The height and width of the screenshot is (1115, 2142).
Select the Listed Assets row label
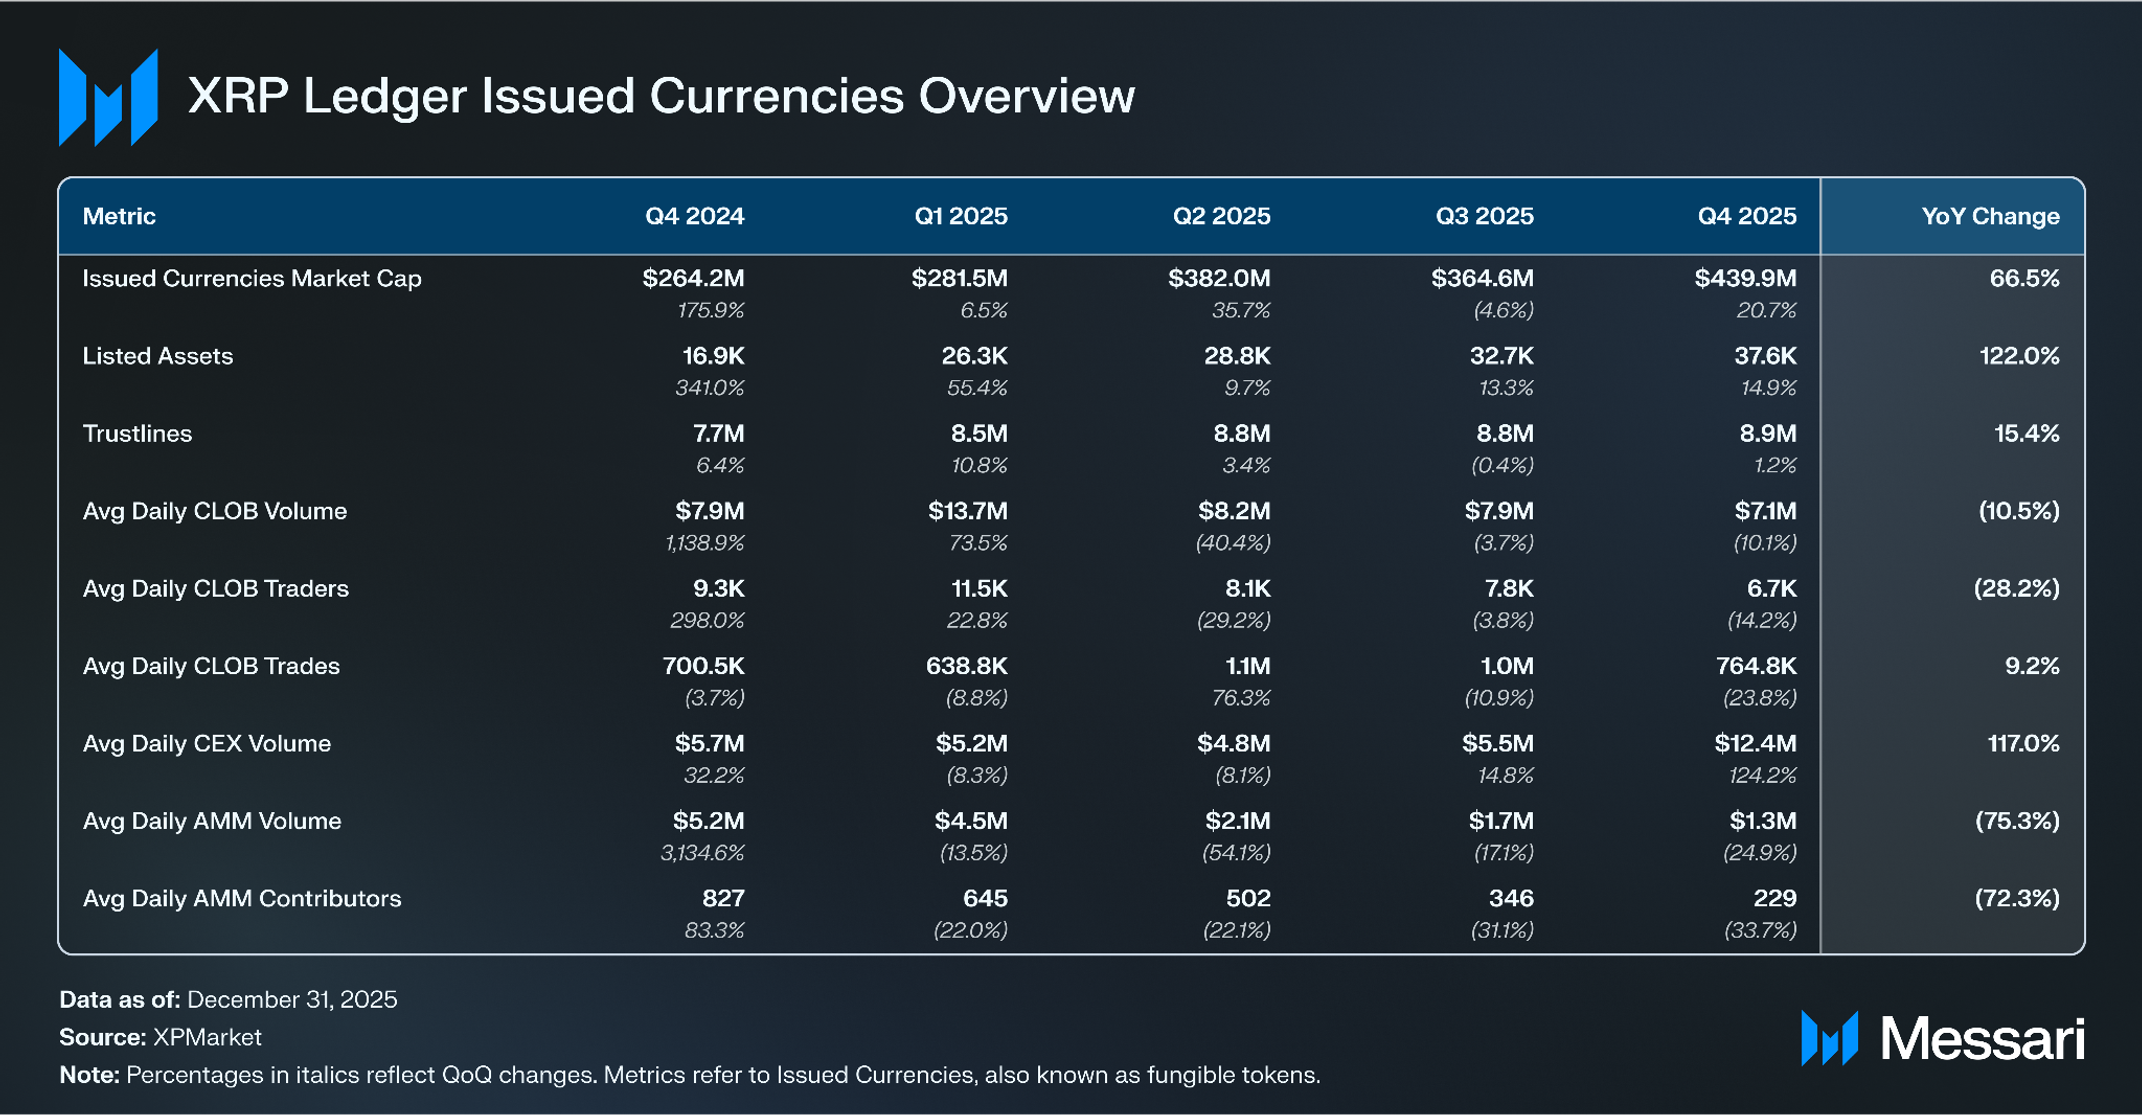[x=158, y=356]
